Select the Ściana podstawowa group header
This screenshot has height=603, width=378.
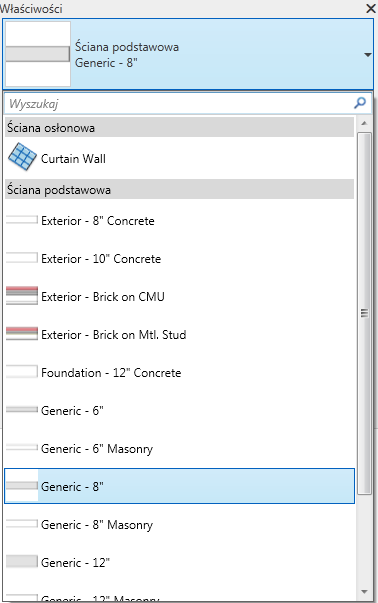click(x=179, y=189)
